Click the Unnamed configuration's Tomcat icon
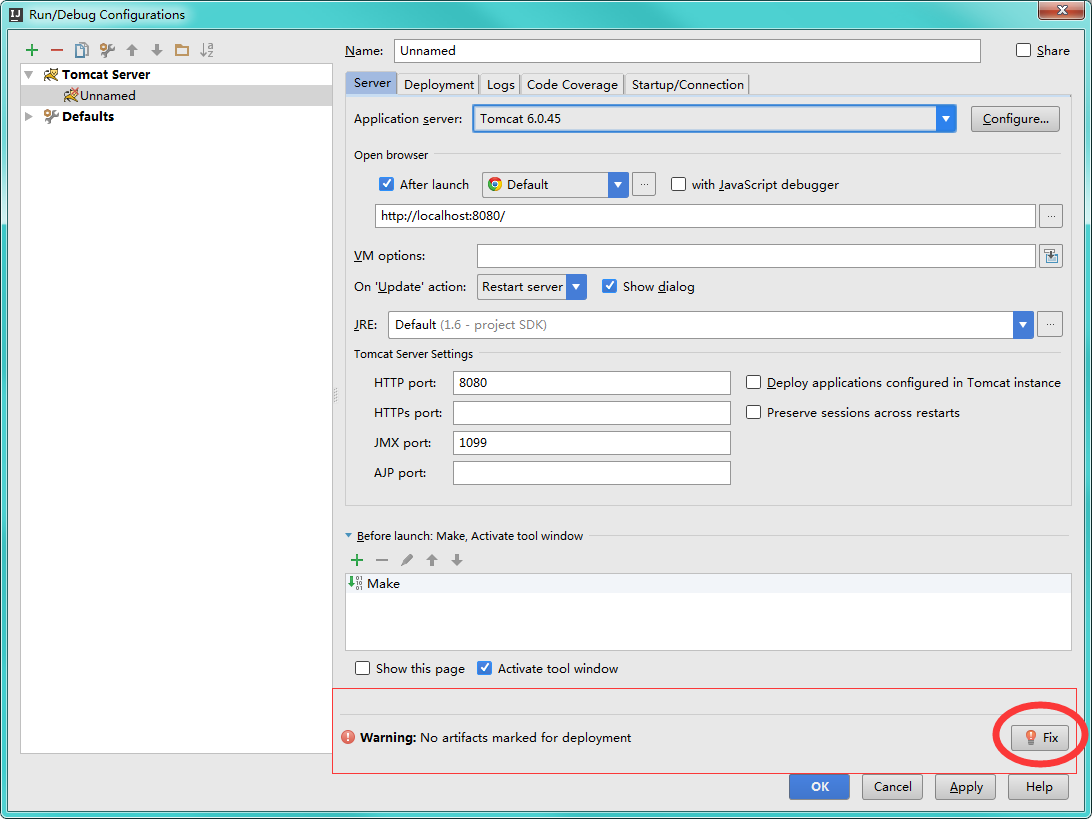The image size is (1092, 819). (x=70, y=95)
